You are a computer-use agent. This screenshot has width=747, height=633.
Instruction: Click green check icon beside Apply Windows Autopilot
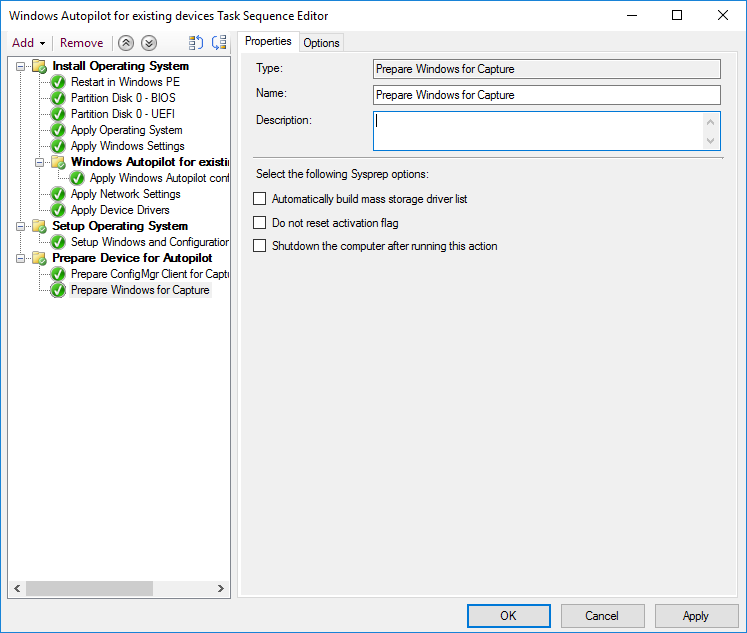click(77, 178)
